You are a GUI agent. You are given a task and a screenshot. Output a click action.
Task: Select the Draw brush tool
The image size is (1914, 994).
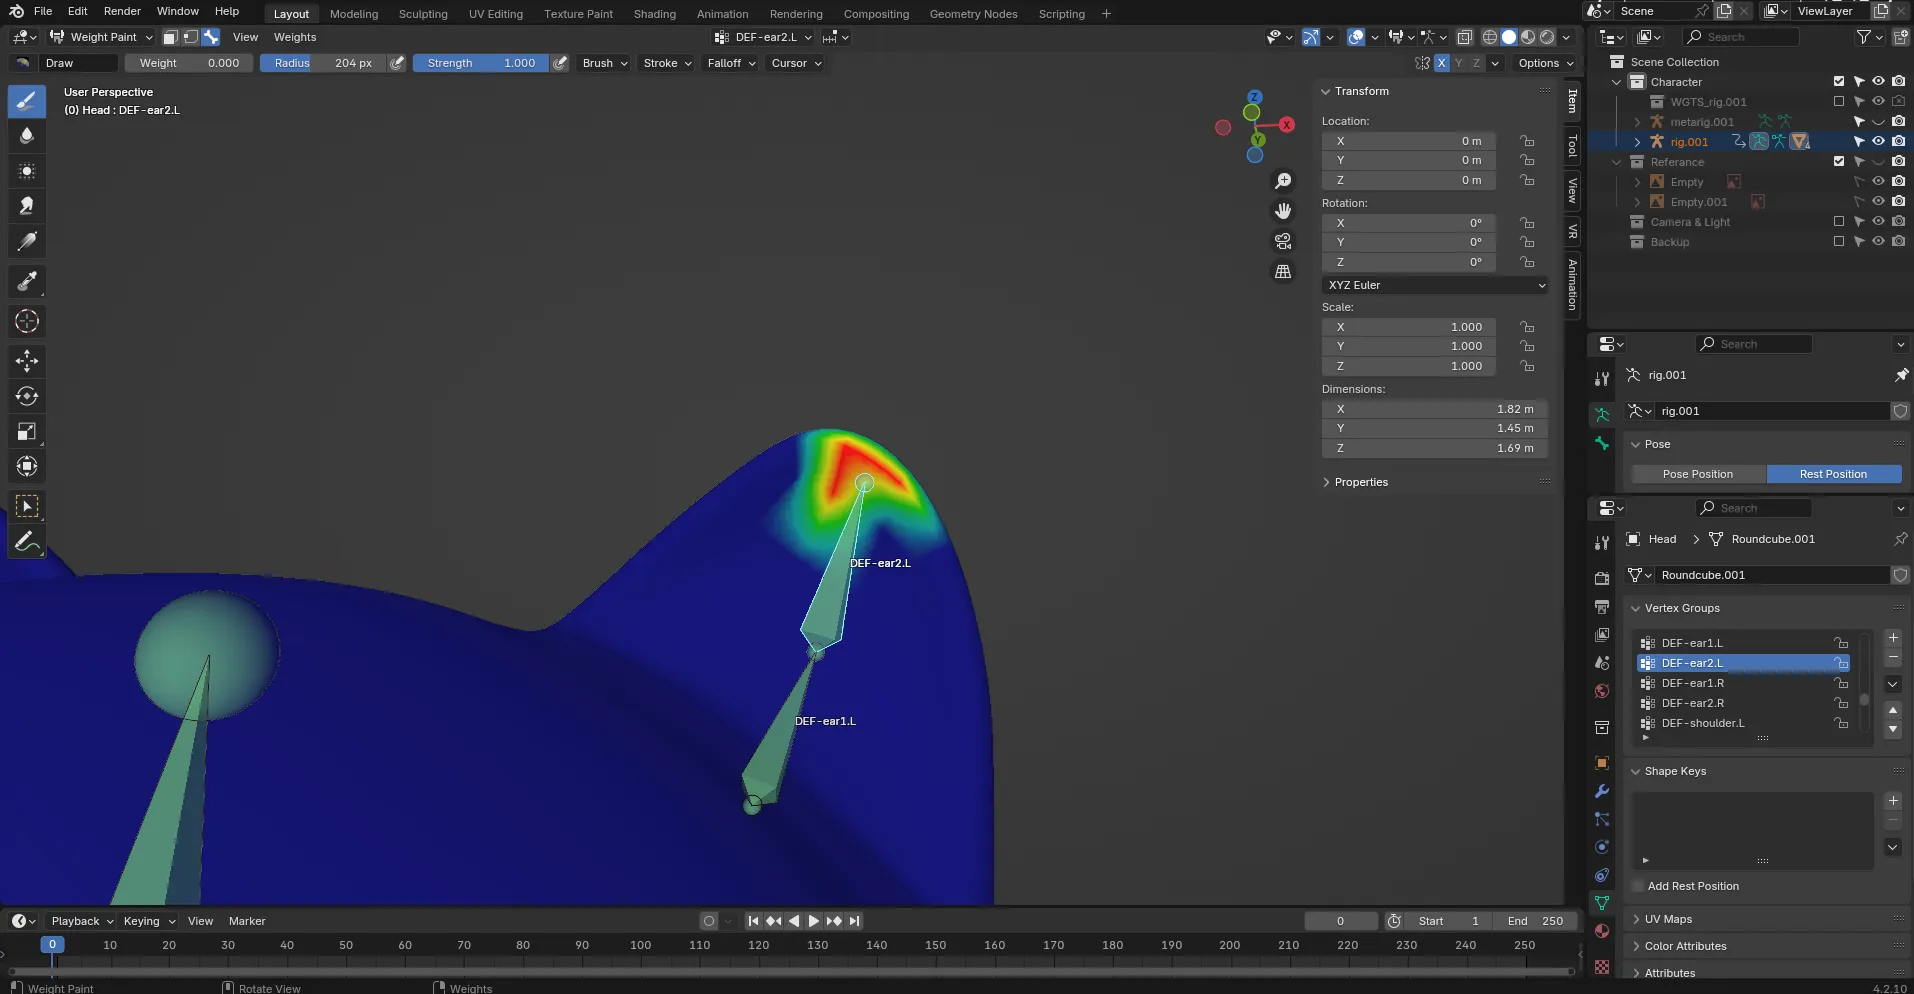click(27, 101)
